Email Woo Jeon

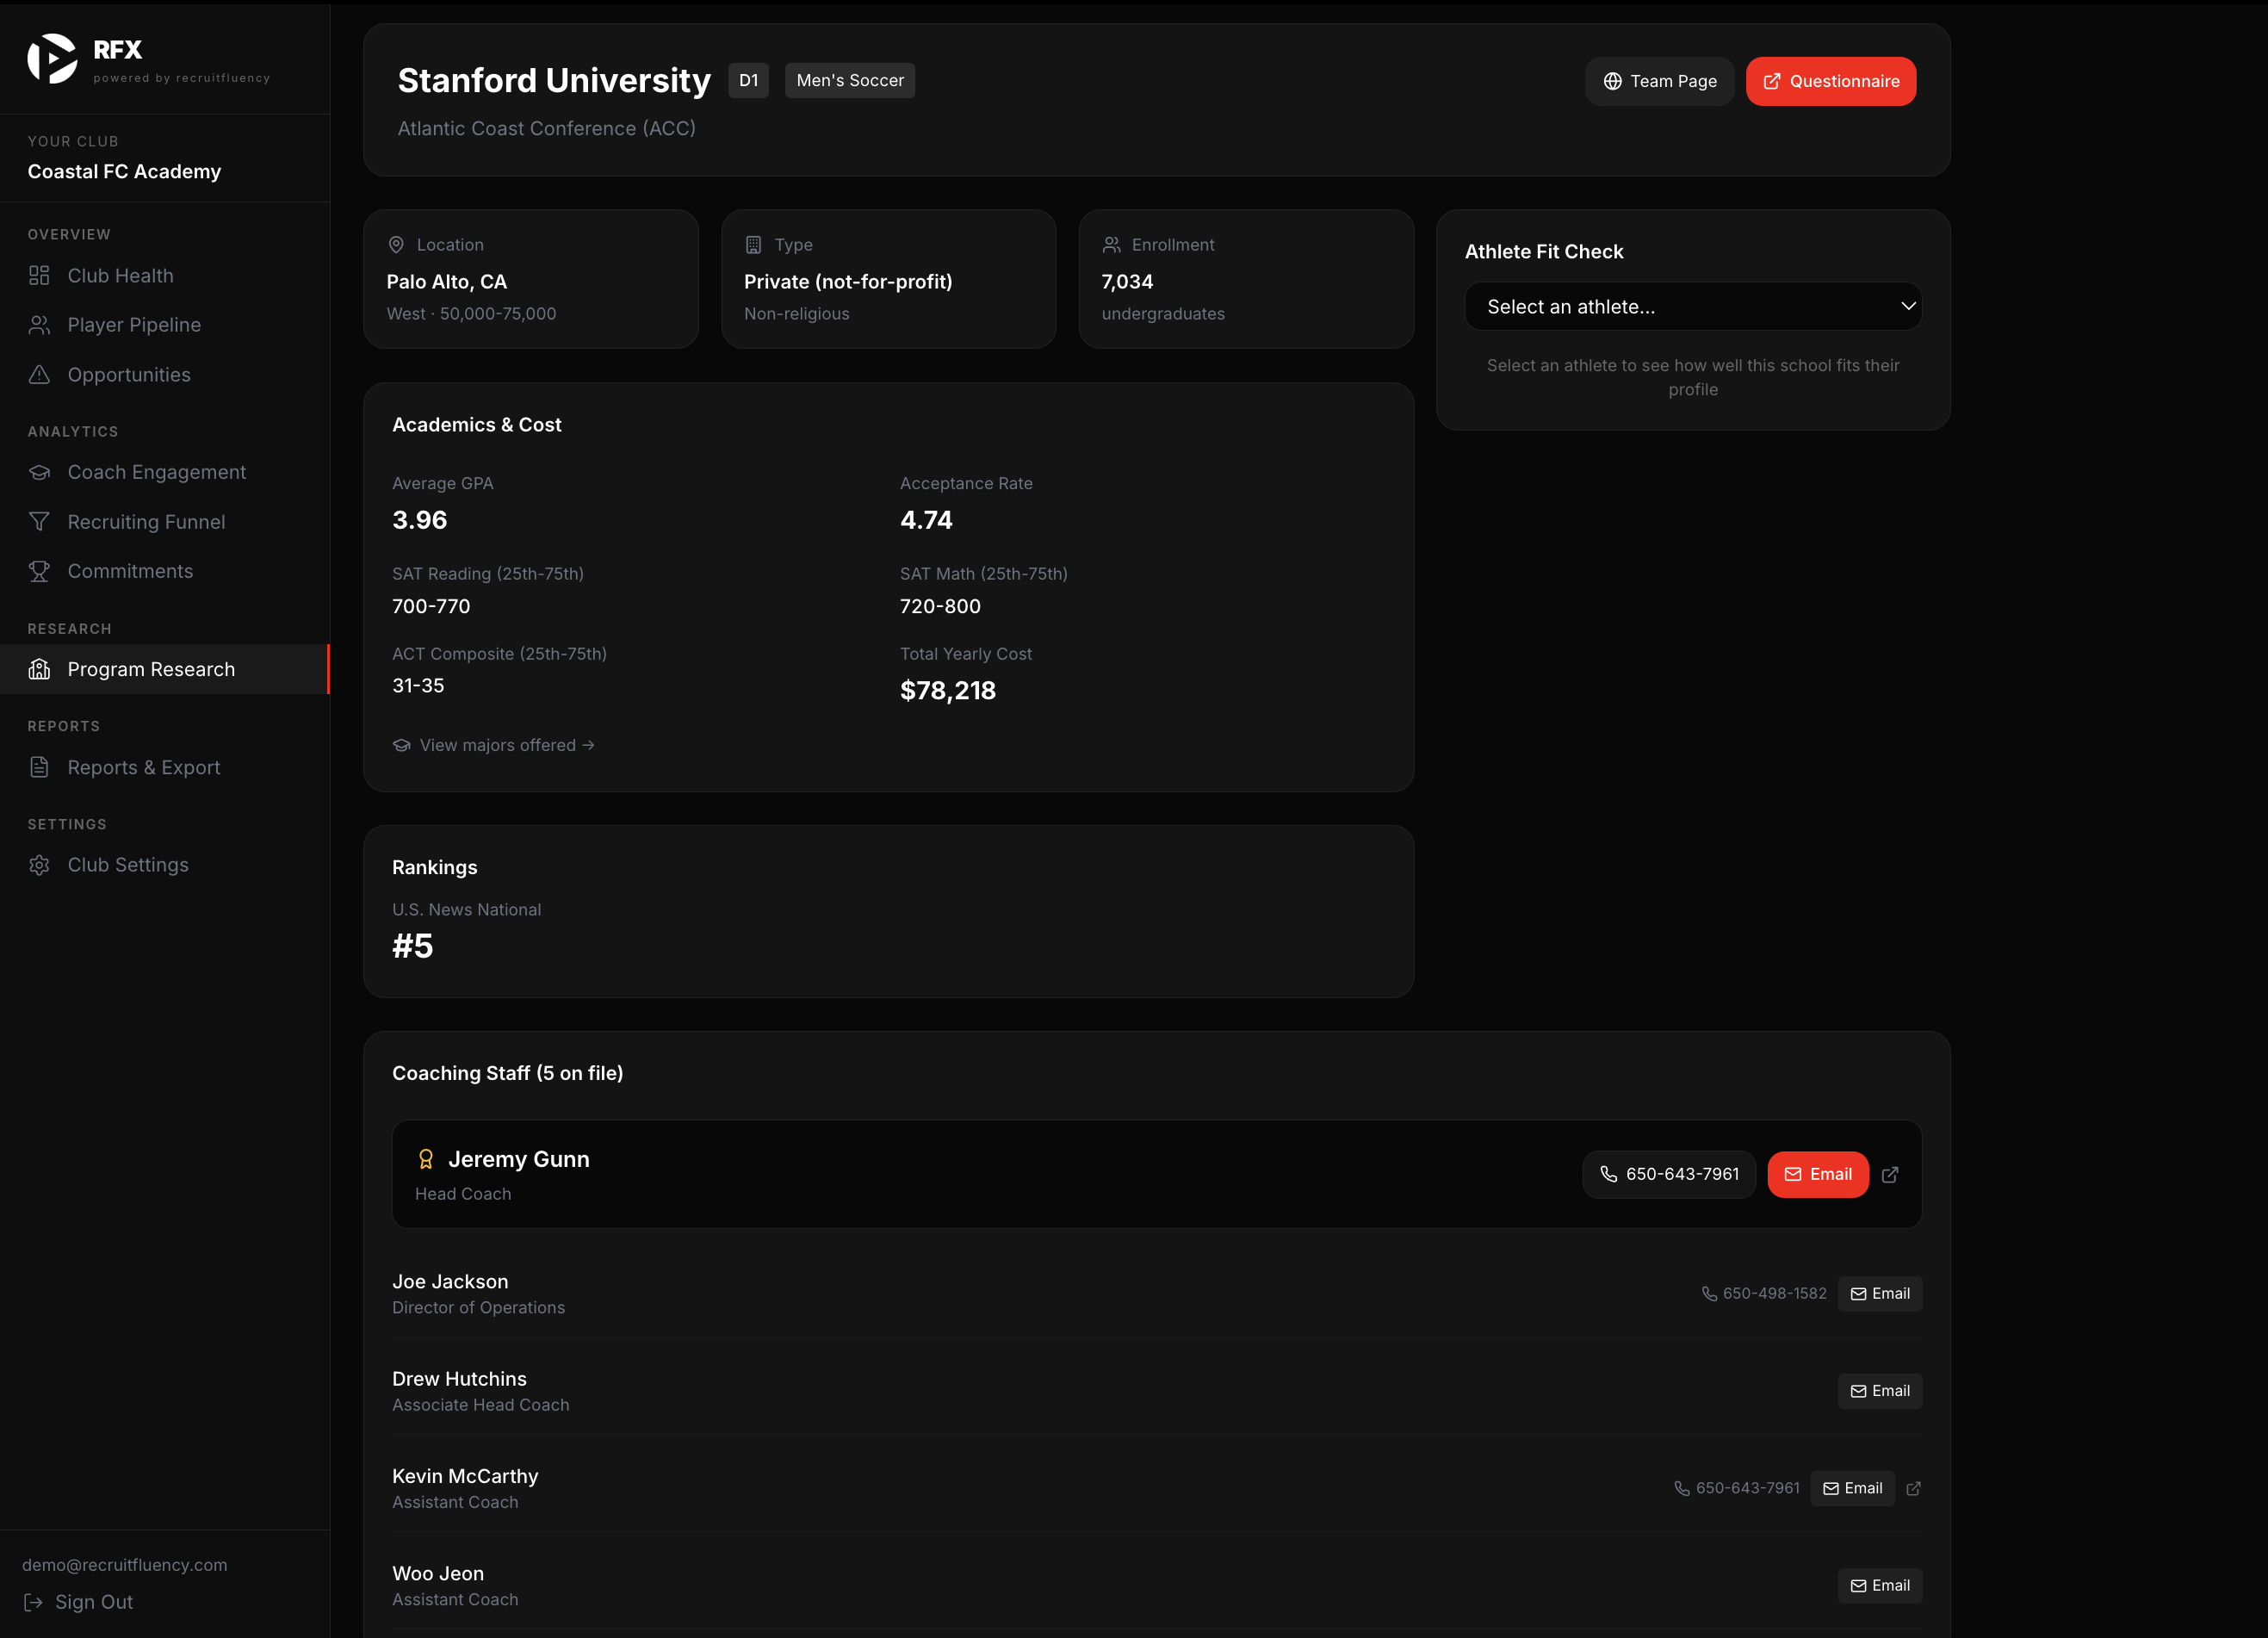1879,1586
